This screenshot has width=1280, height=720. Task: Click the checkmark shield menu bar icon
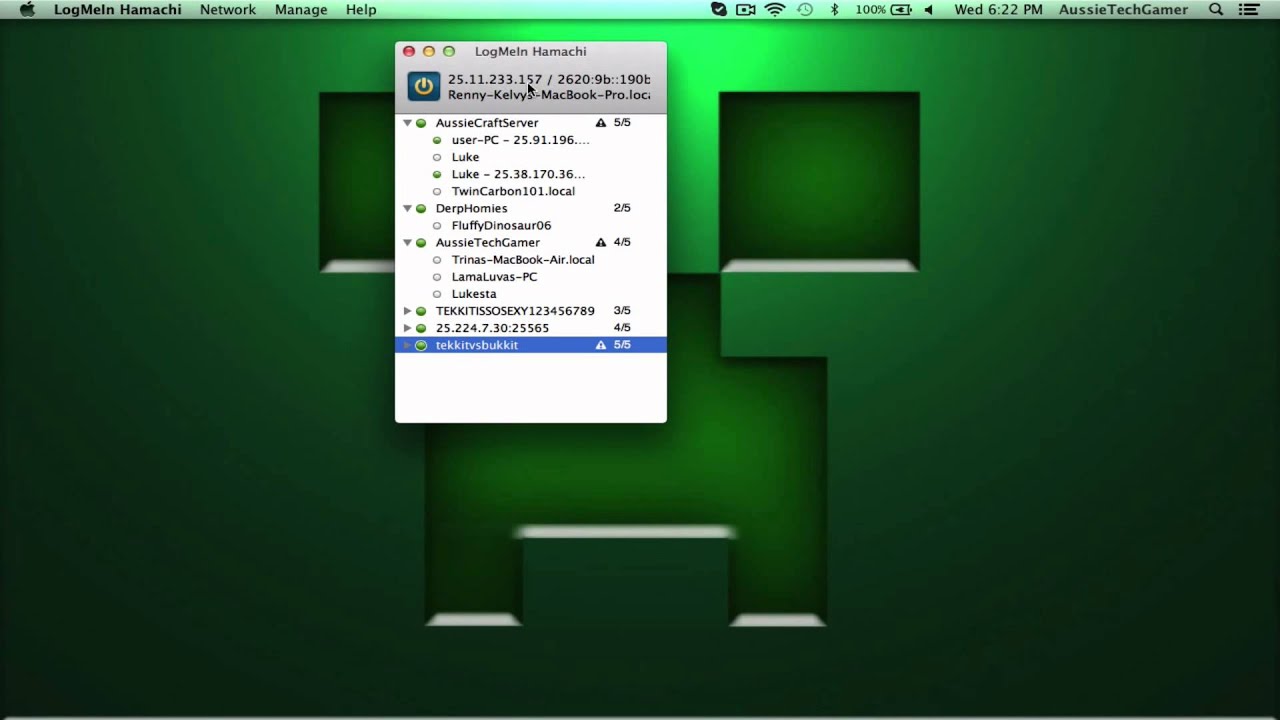718,9
